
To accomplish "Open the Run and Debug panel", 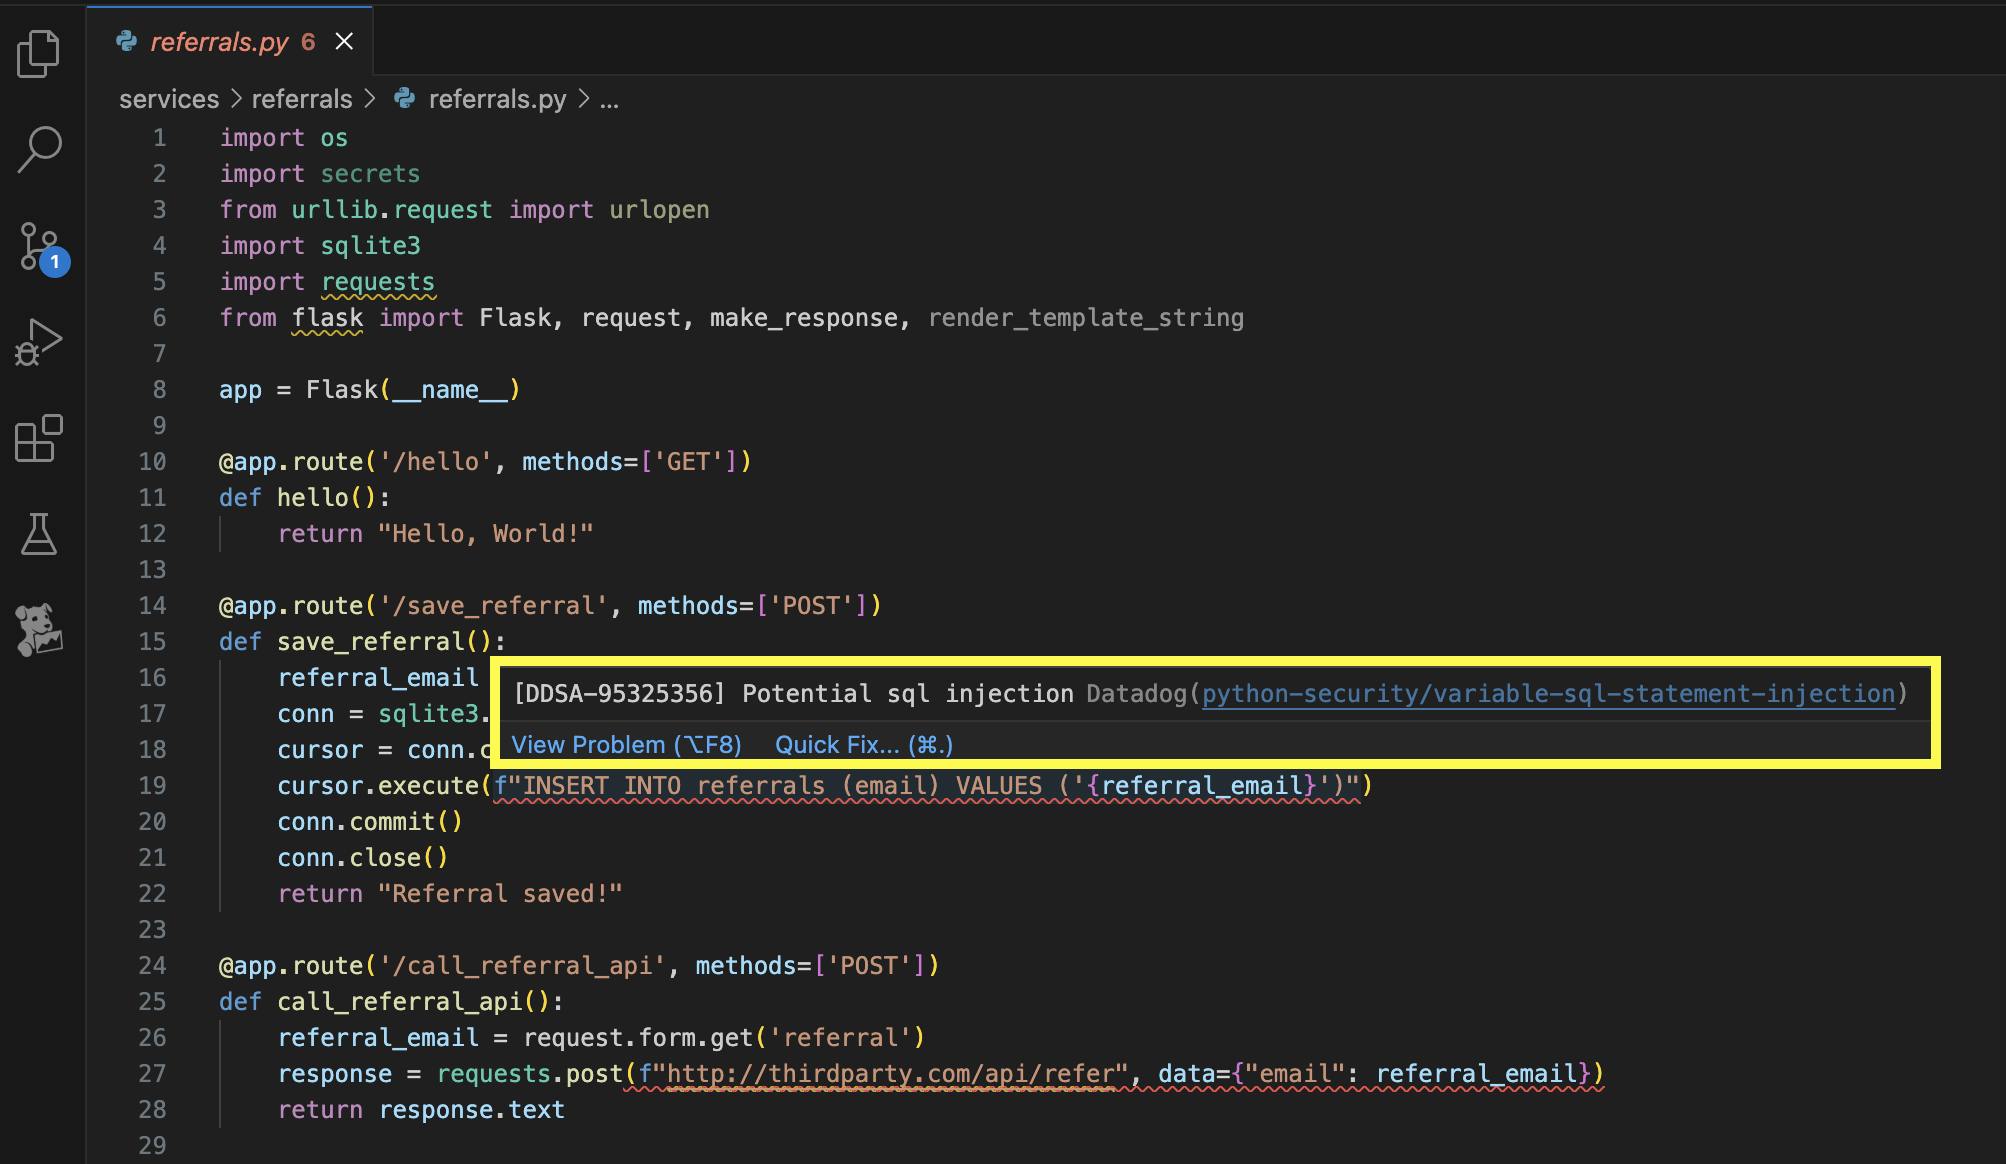I will click(x=38, y=341).
